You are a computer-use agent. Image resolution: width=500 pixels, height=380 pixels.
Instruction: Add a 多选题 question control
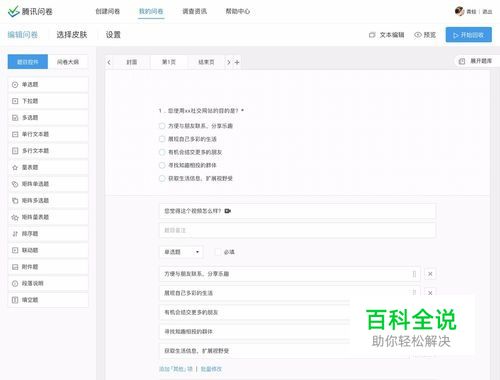48,118
